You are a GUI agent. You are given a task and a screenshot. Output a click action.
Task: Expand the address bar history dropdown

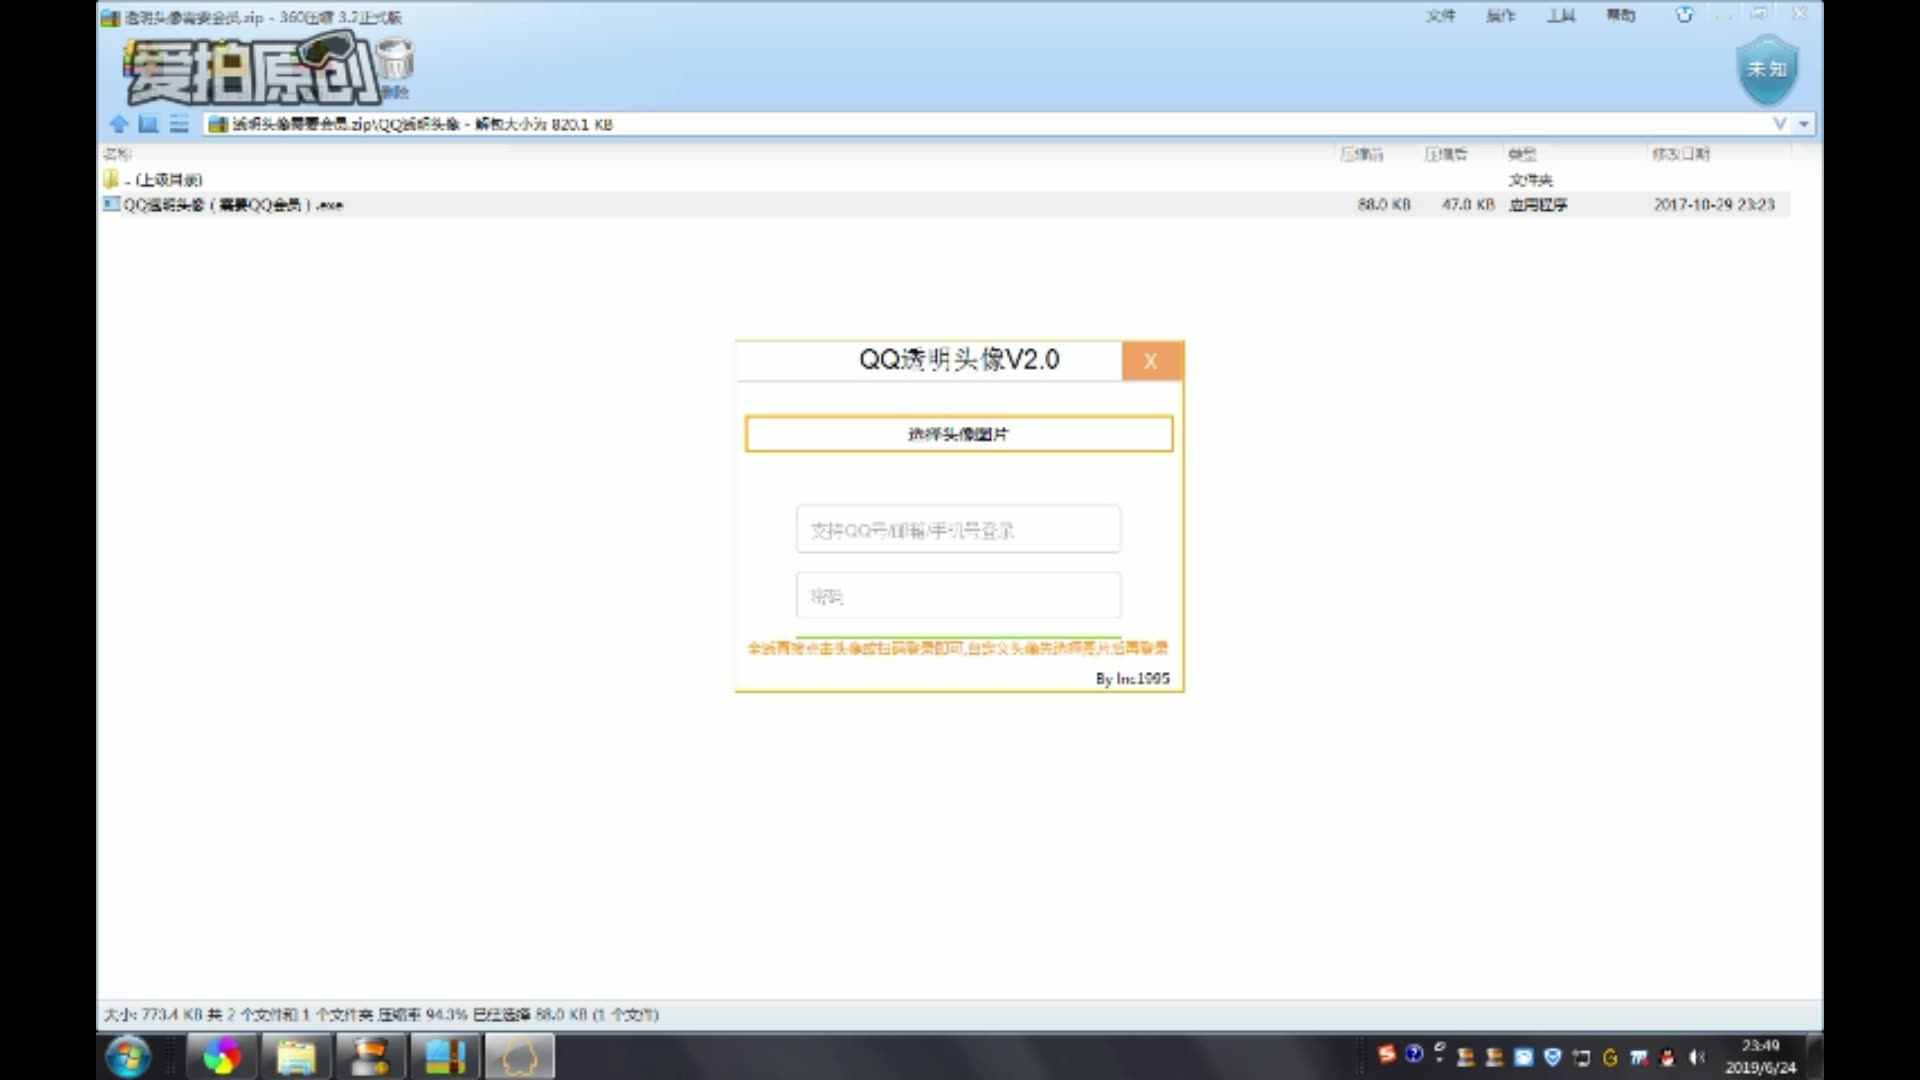[x=1780, y=124]
